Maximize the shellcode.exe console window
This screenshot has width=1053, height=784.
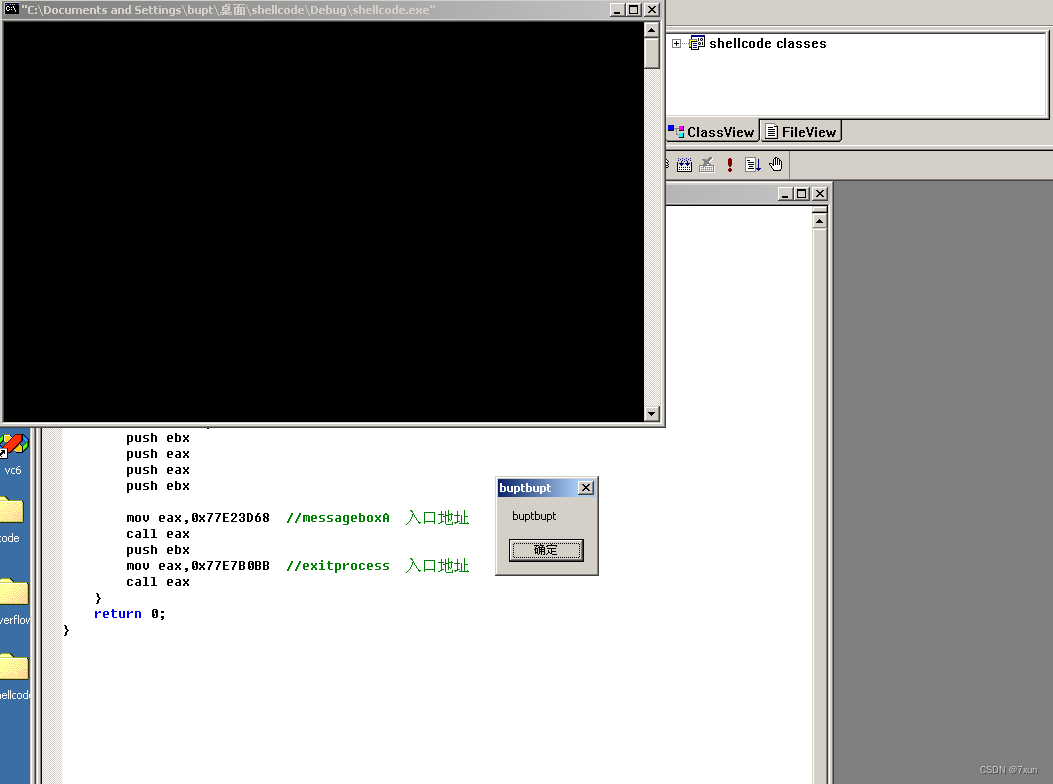click(634, 9)
